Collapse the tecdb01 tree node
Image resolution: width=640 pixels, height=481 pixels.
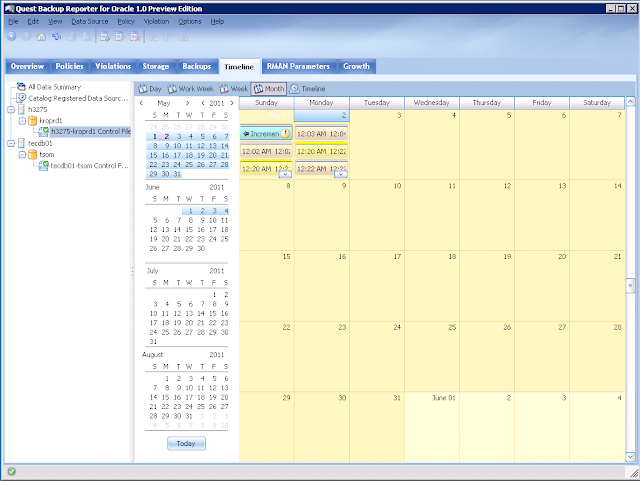11,143
